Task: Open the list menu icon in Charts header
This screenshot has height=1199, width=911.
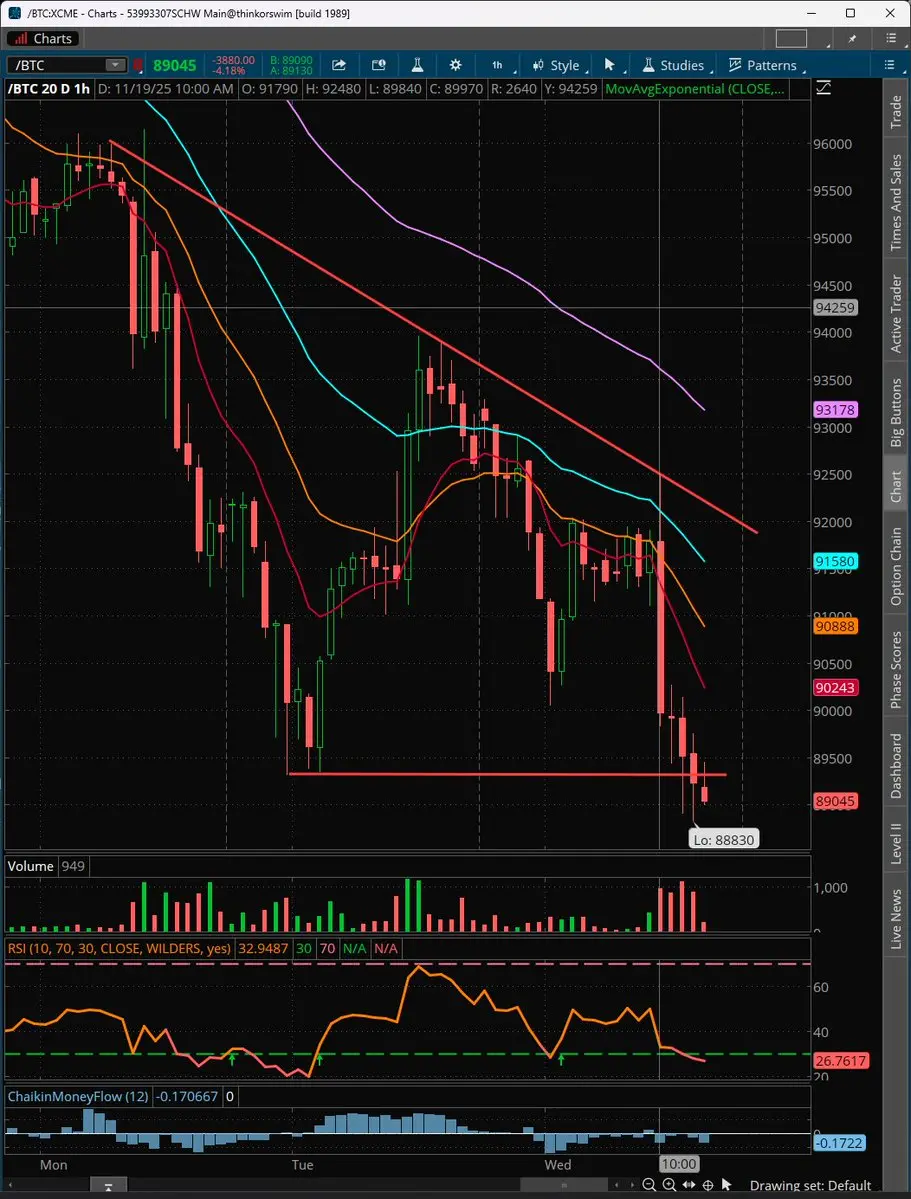Action: pos(891,38)
